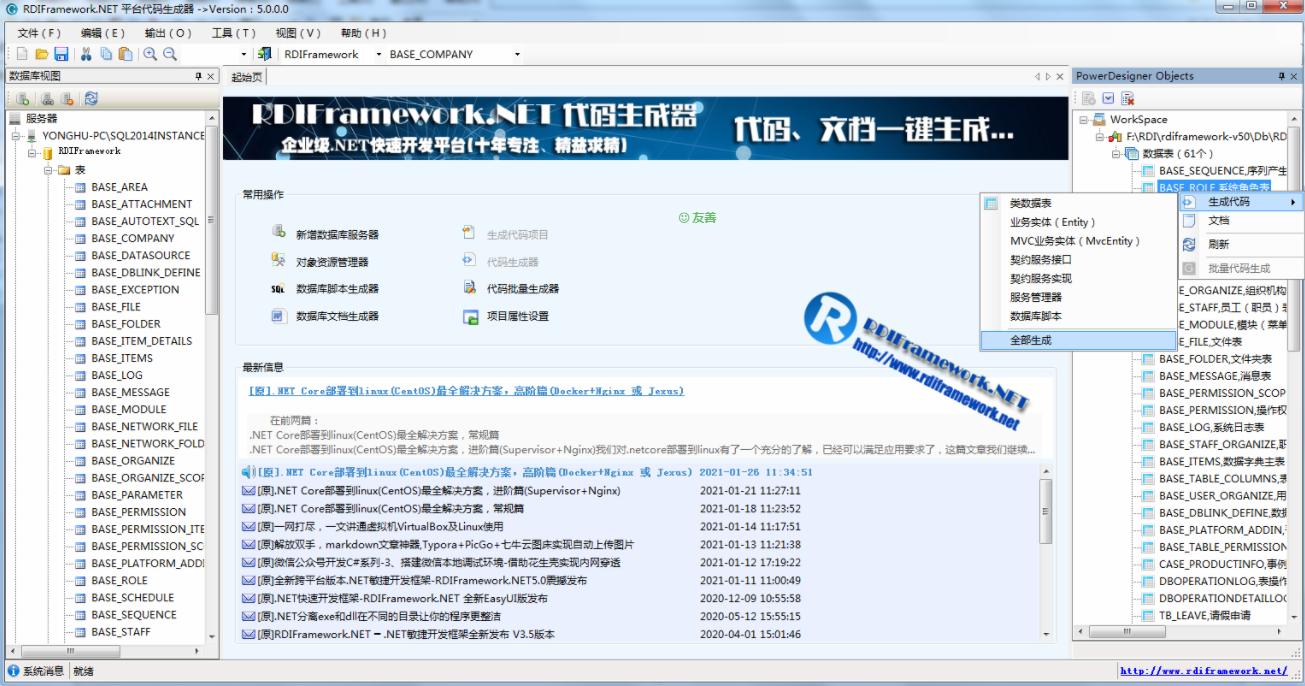Toggle auto-hide pin on PowerDesigner Objects panel
The width and height of the screenshot is (1305, 686).
(1281, 76)
